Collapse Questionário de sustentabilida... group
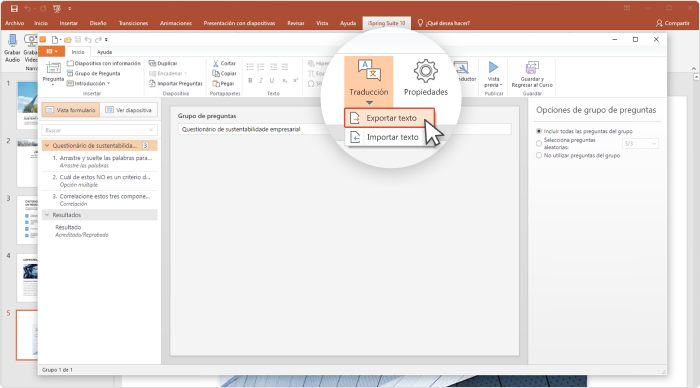Viewport: 700px width, 388px height. pyautogui.click(x=47, y=146)
